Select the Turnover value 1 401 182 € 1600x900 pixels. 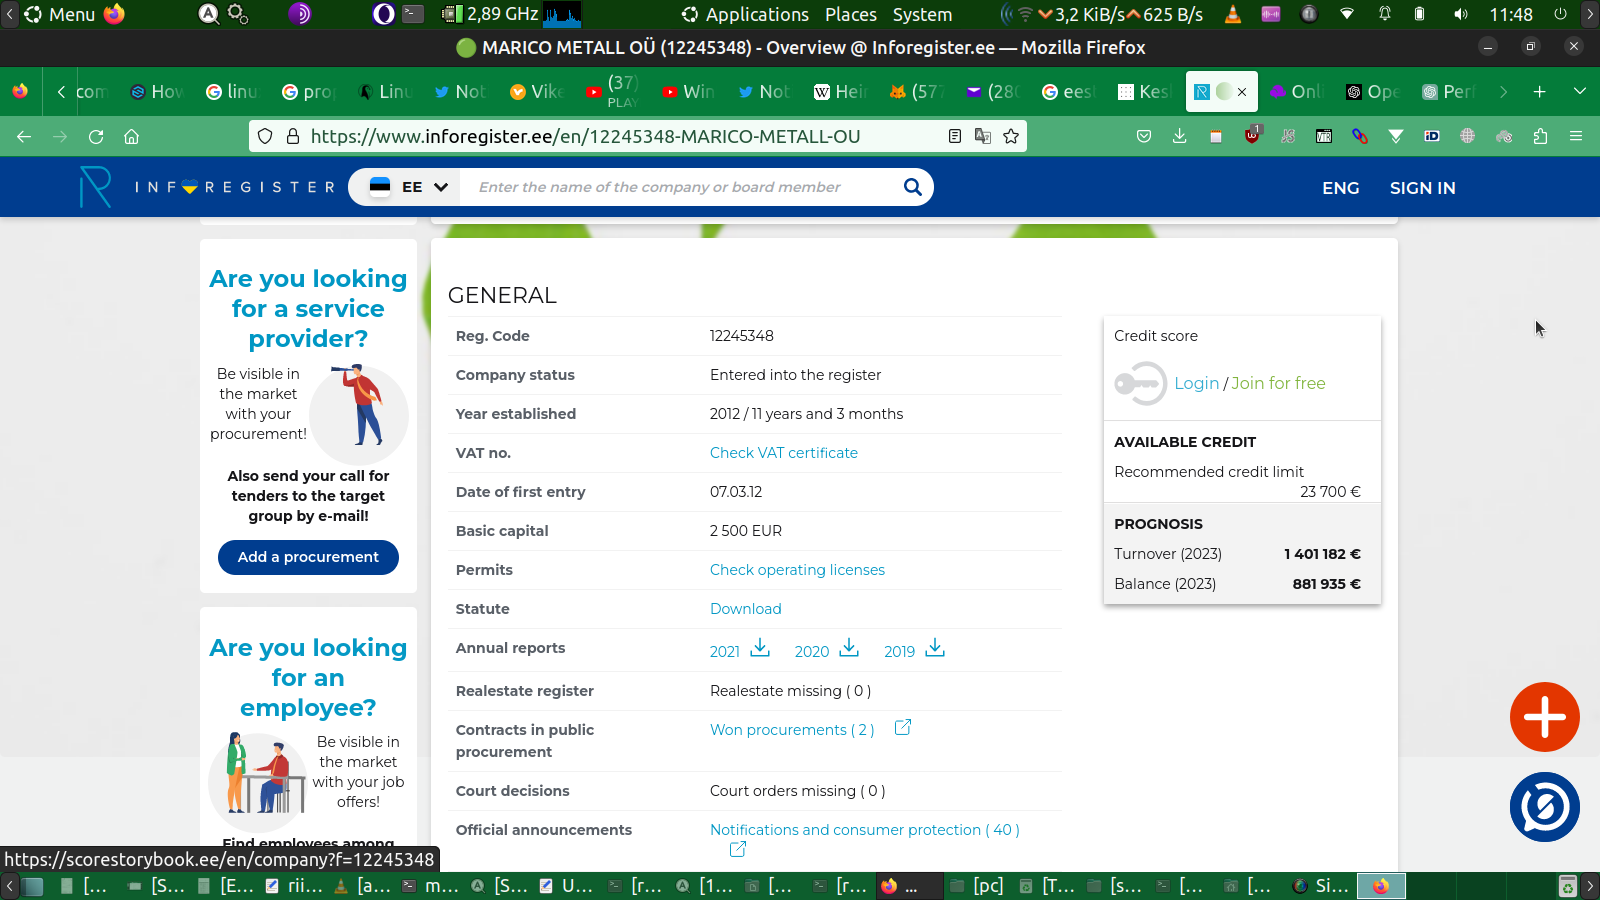1322,554
